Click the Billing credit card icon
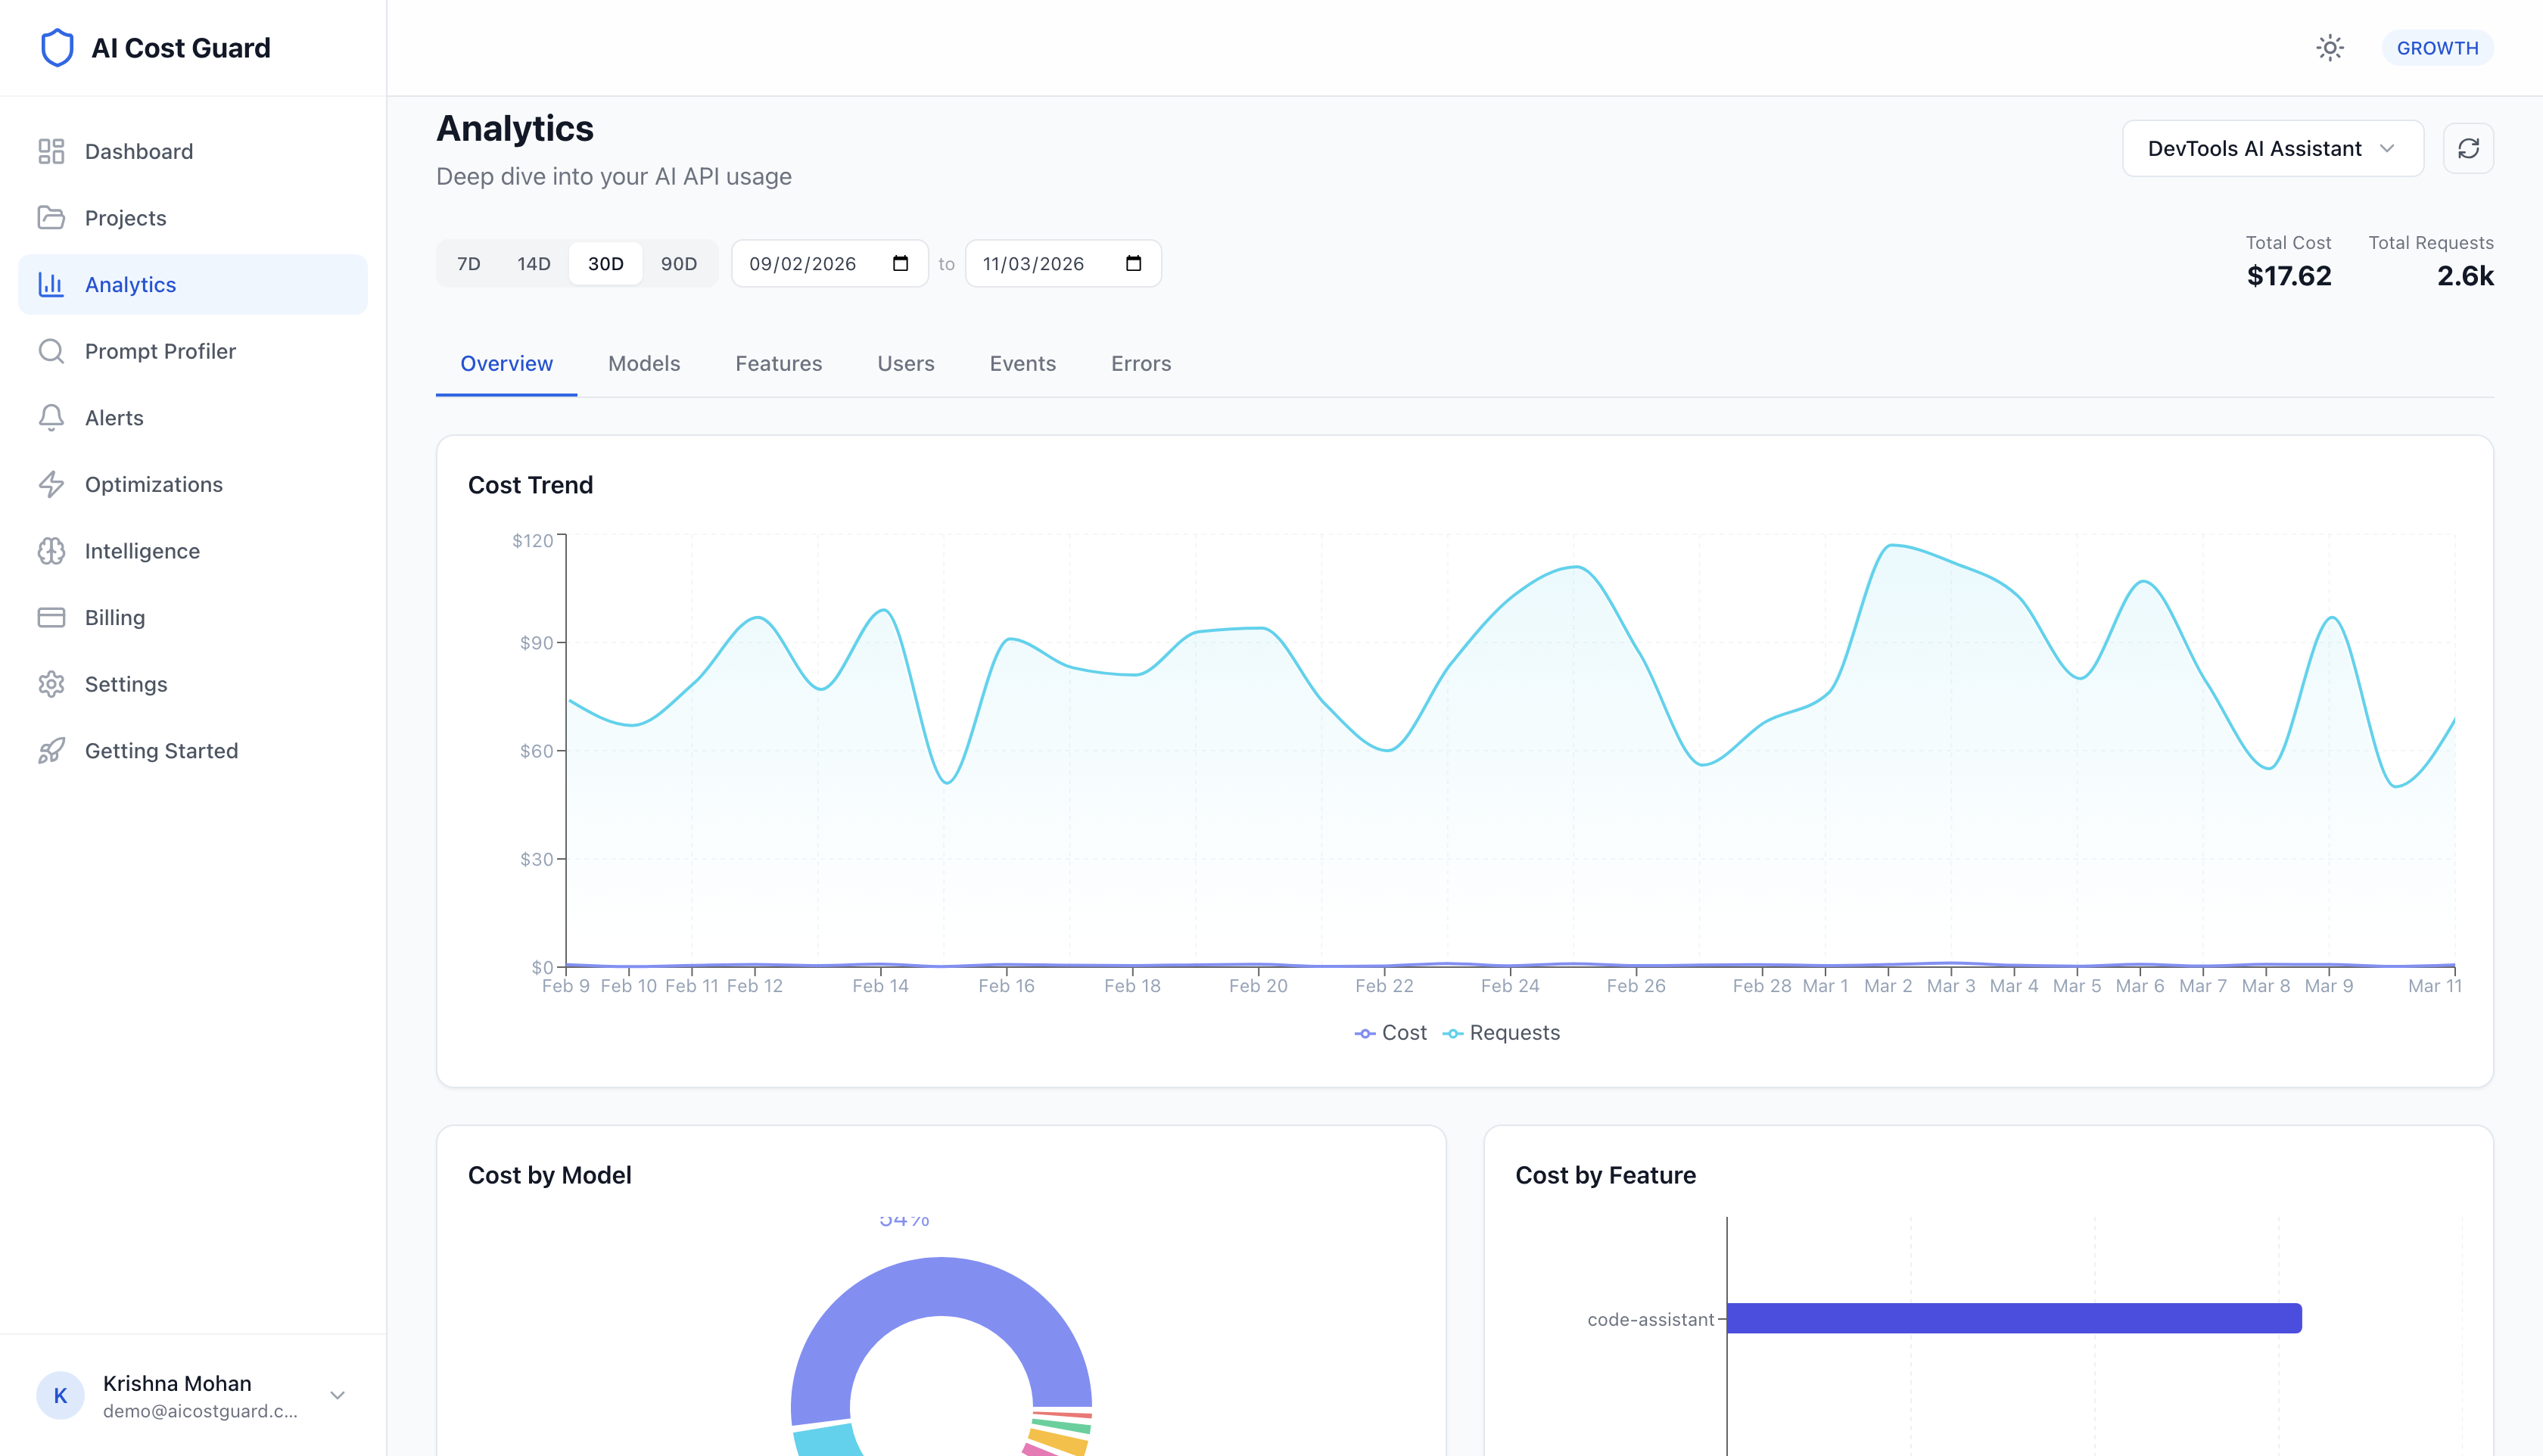This screenshot has height=1456, width=2543. click(x=51, y=618)
